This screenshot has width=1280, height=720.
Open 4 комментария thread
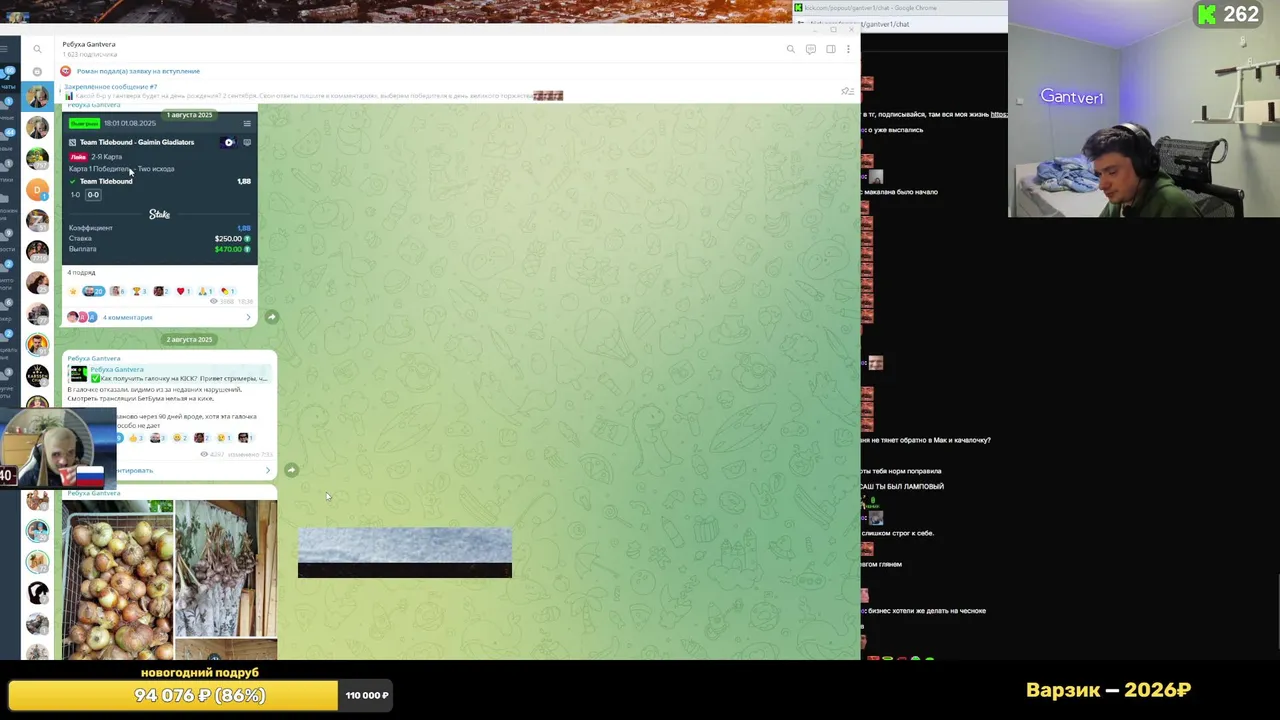[127, 317]
